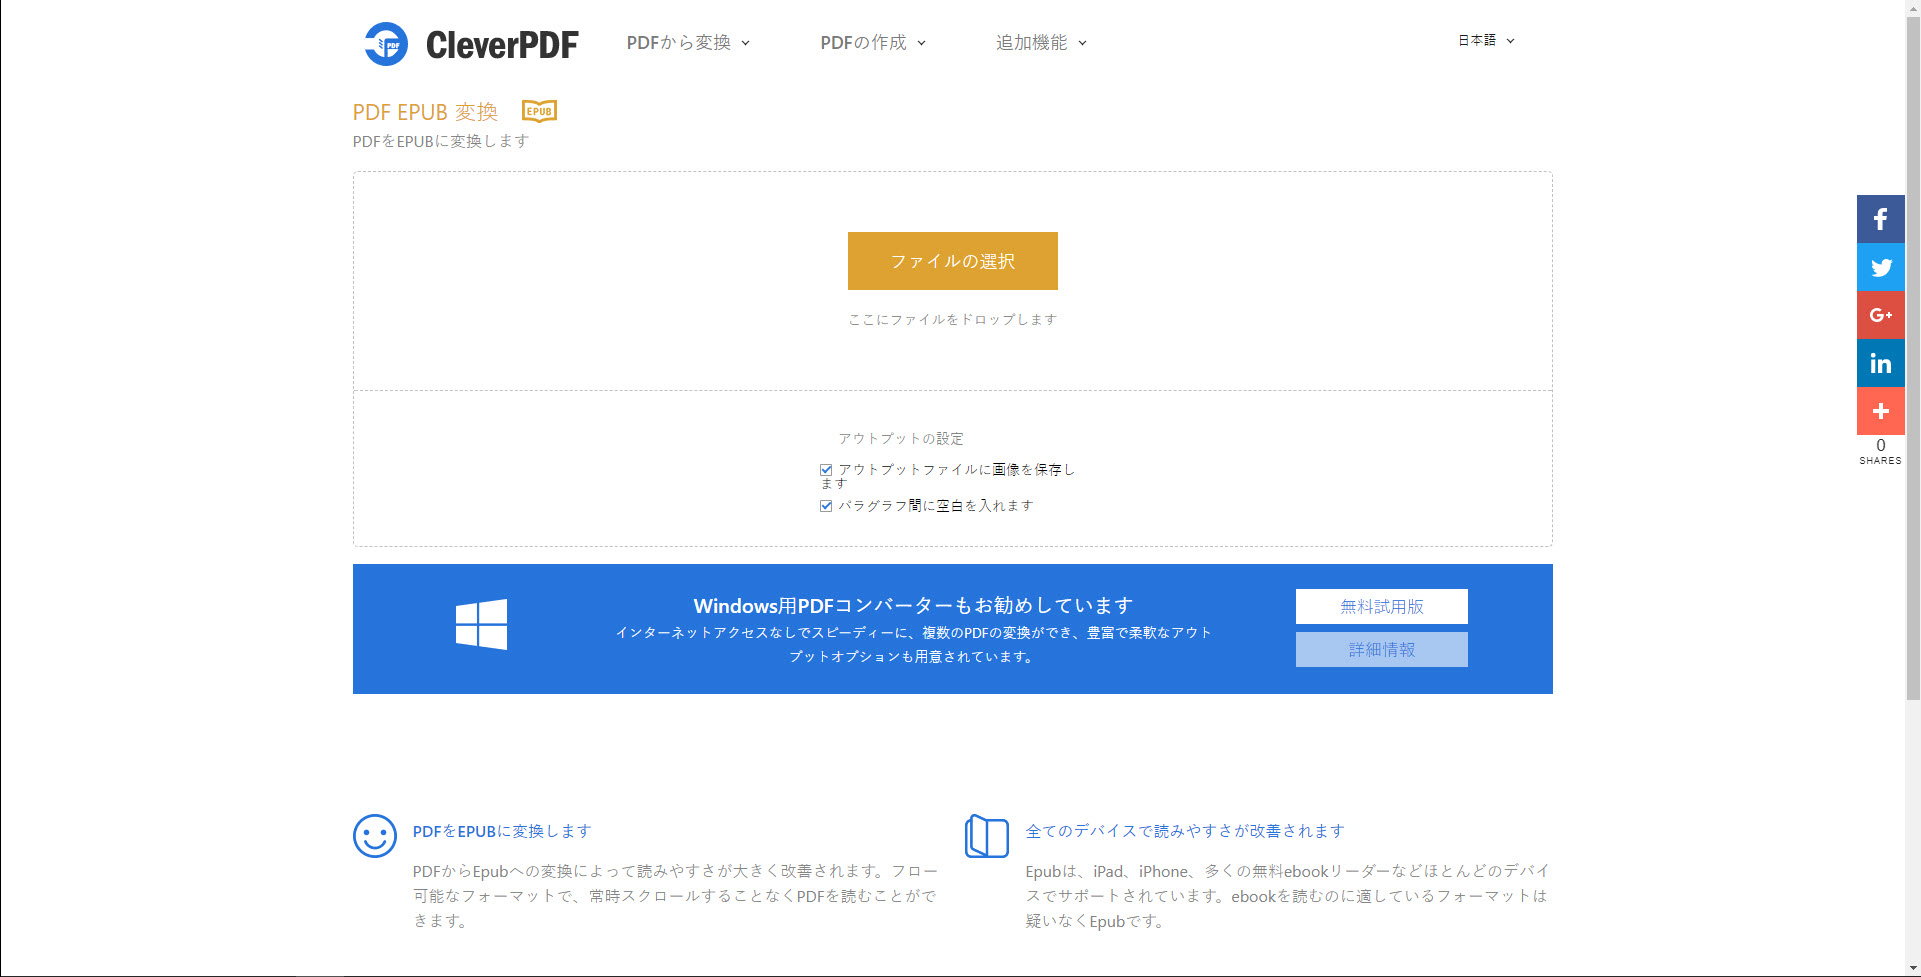The image size is (1921, 977).
Task: Share on Twitter icon
Action: point(1880,267)
